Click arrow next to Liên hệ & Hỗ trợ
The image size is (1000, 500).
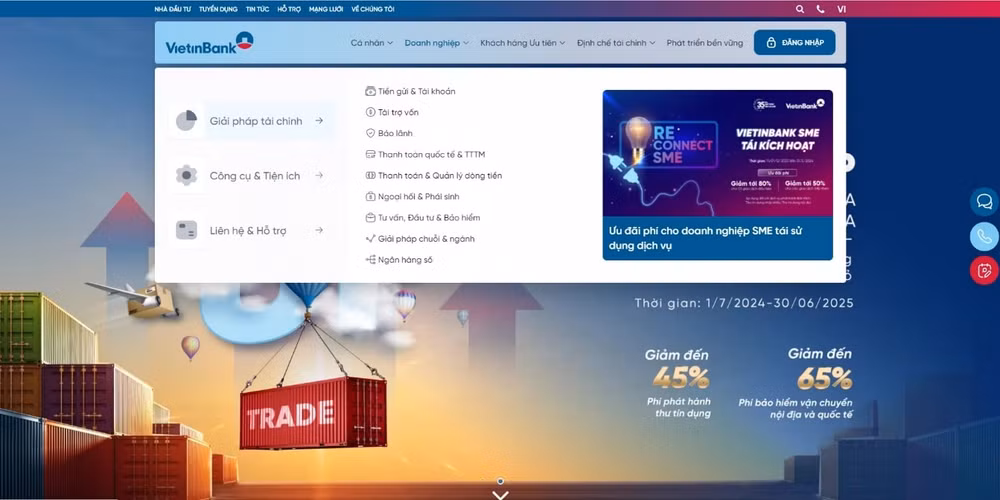pos(319,230)
